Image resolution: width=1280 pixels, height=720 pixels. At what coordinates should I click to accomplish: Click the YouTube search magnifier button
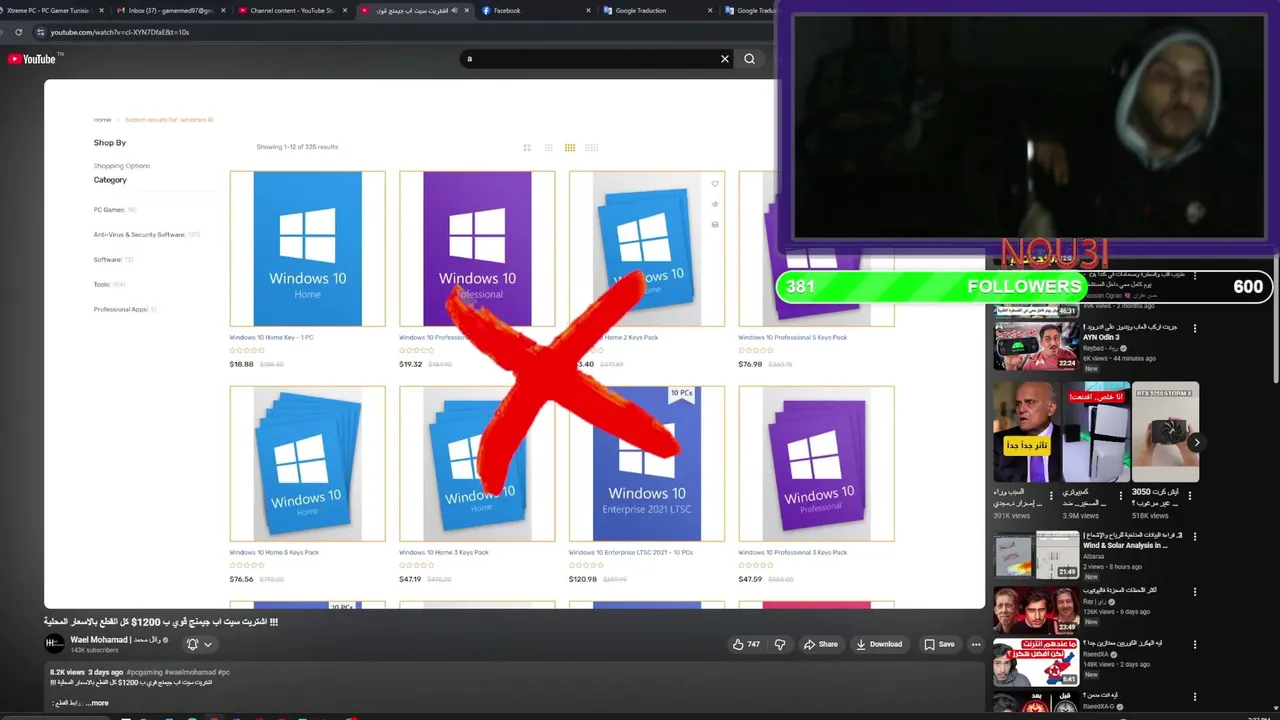(x=749, y=59)
